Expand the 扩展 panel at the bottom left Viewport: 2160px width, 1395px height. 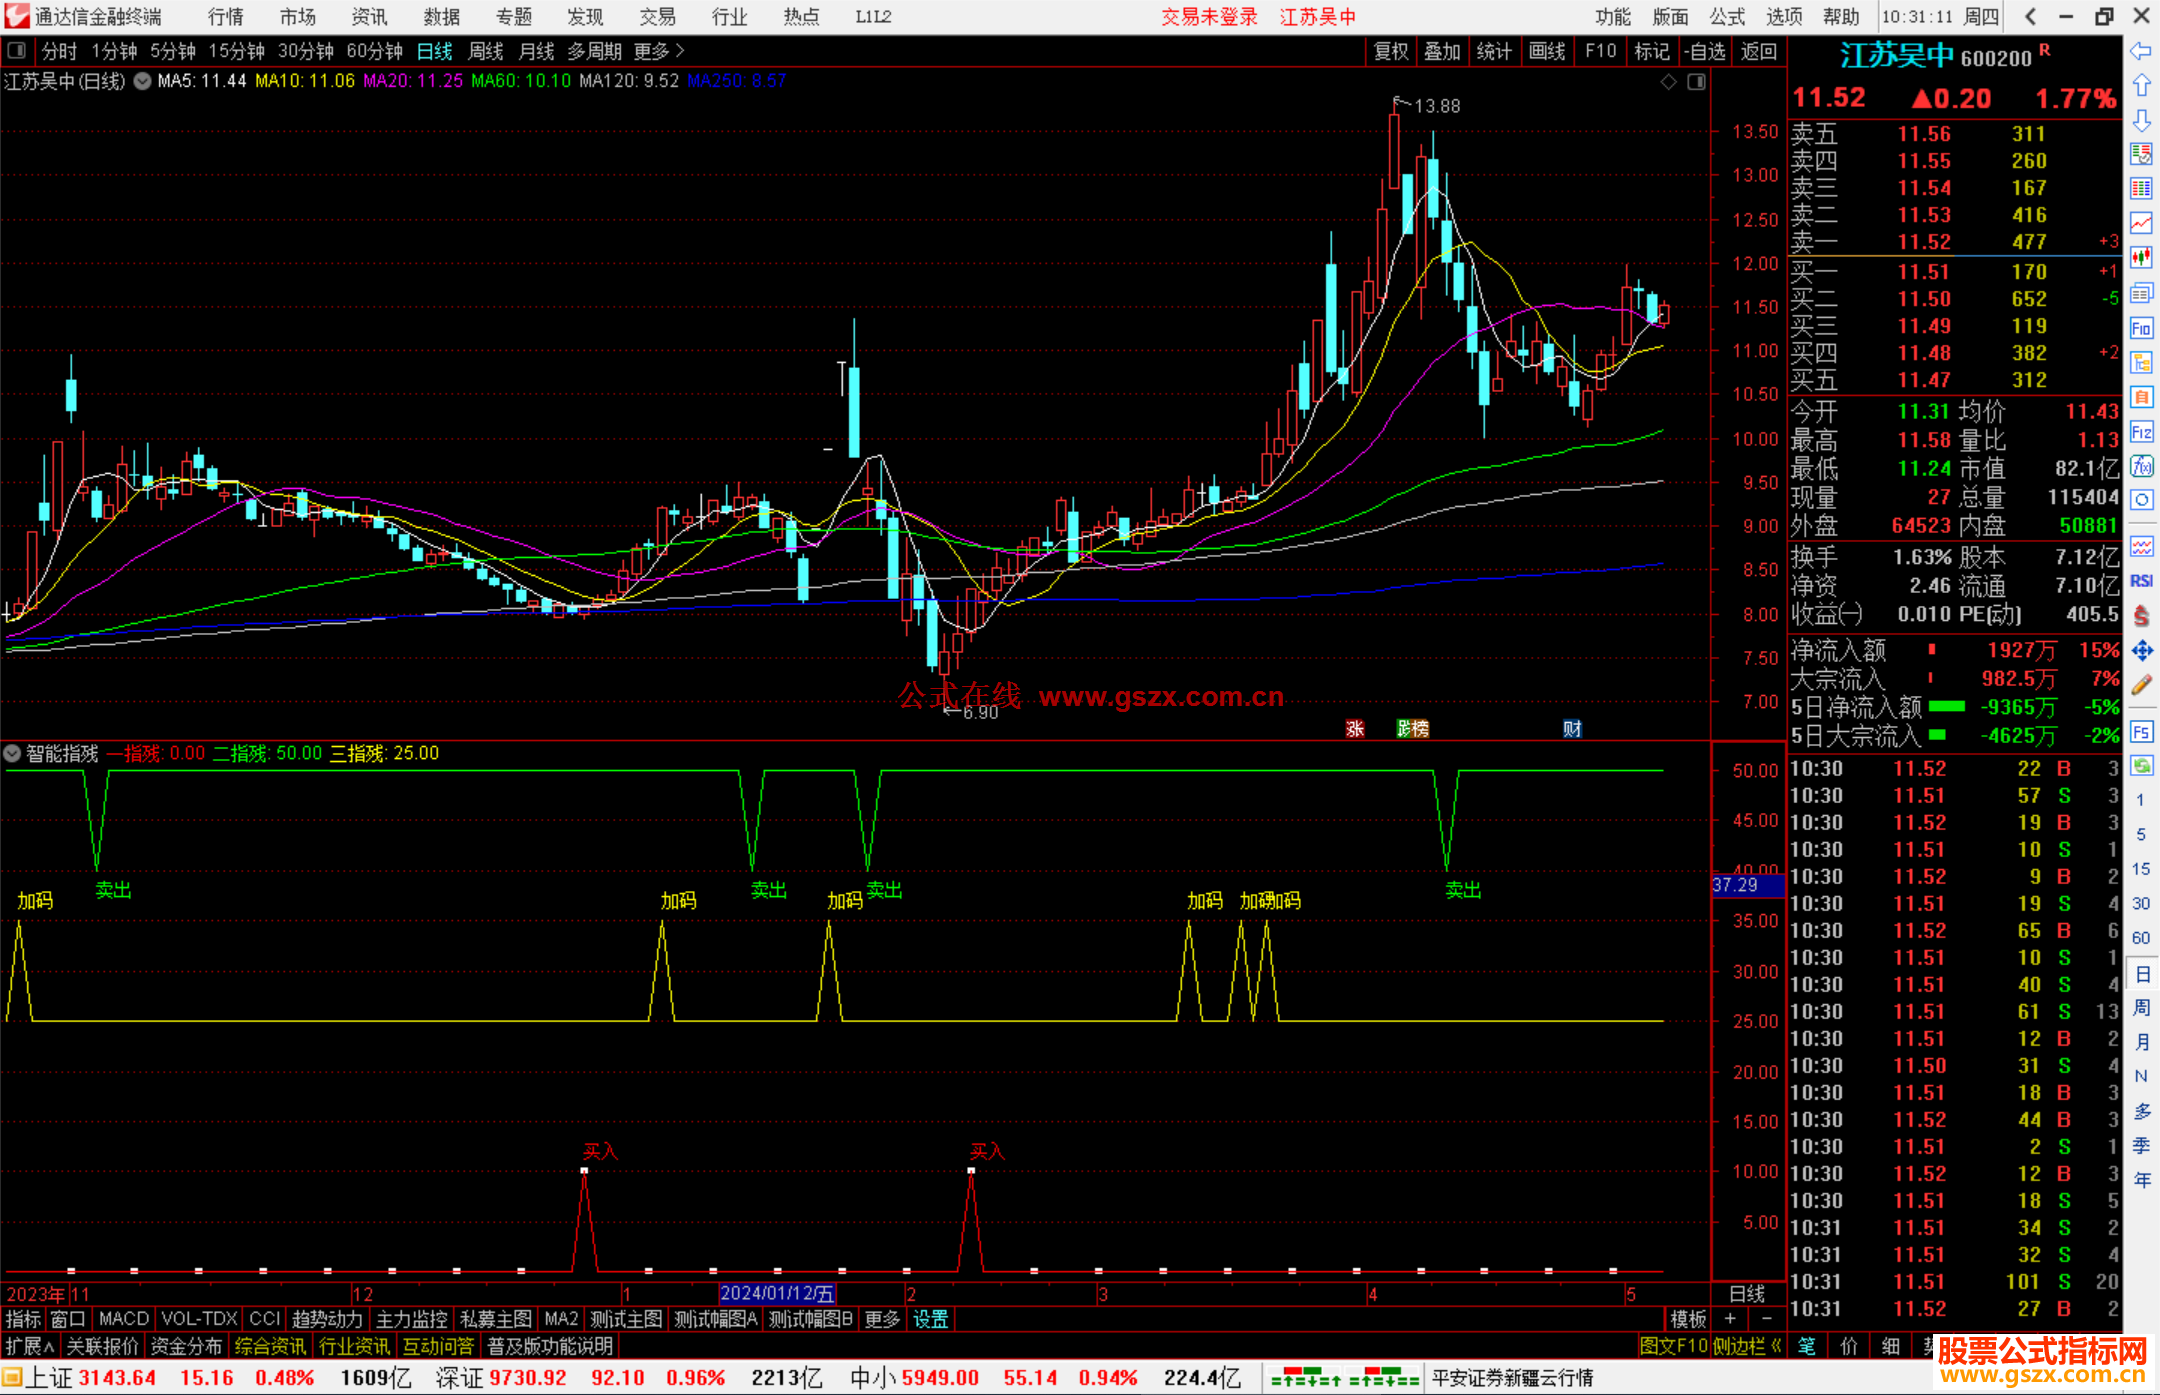30,1346
